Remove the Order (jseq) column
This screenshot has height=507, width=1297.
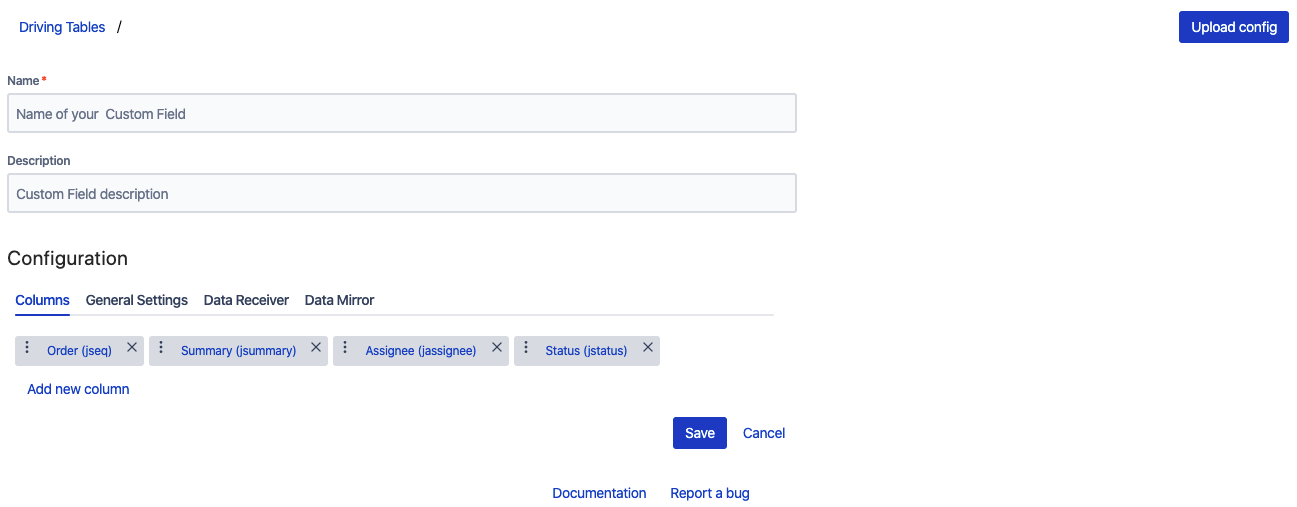132,348
